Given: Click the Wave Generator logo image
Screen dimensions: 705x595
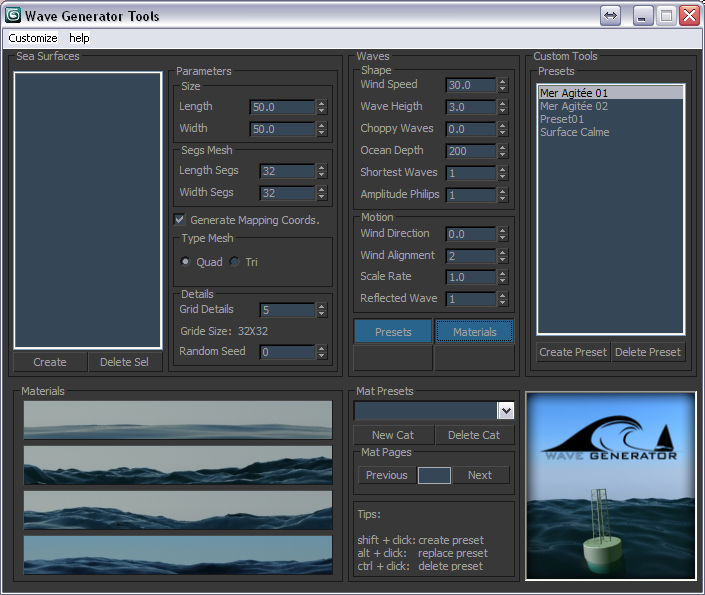Looking at the screenshot, I should 611,486.
